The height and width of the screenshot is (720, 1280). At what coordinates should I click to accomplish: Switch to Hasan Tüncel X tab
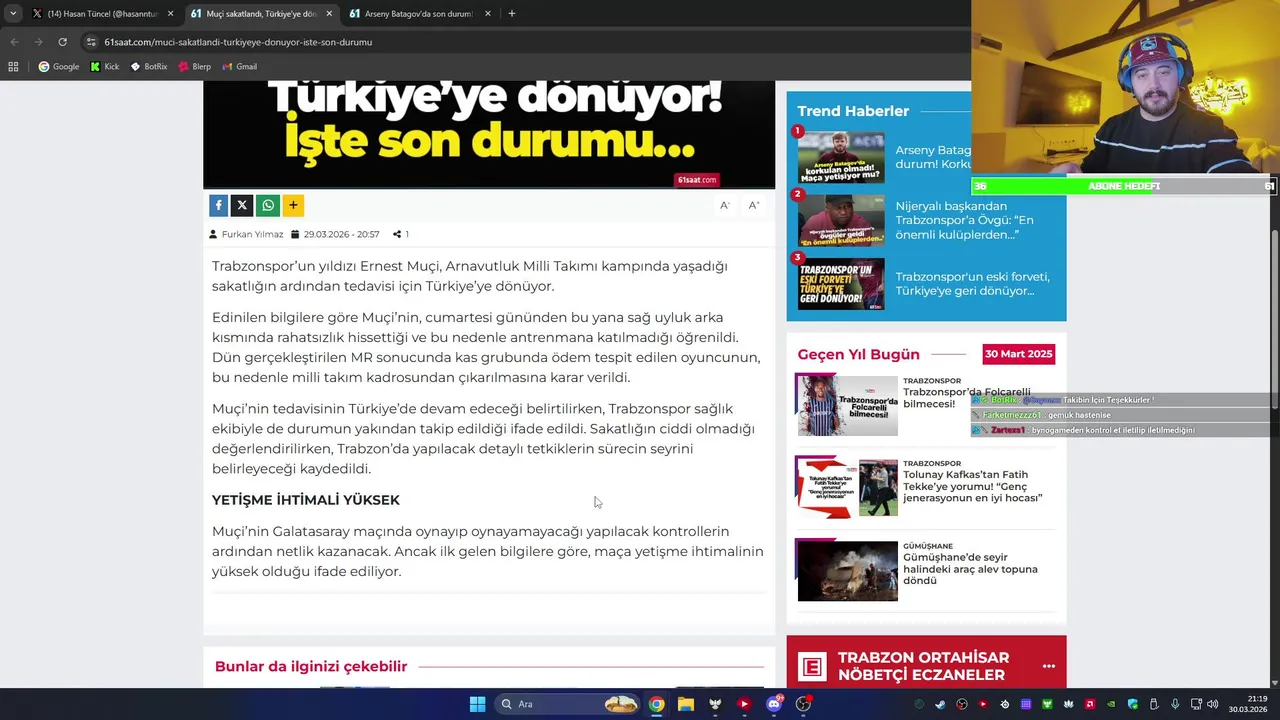coord(103,14)
